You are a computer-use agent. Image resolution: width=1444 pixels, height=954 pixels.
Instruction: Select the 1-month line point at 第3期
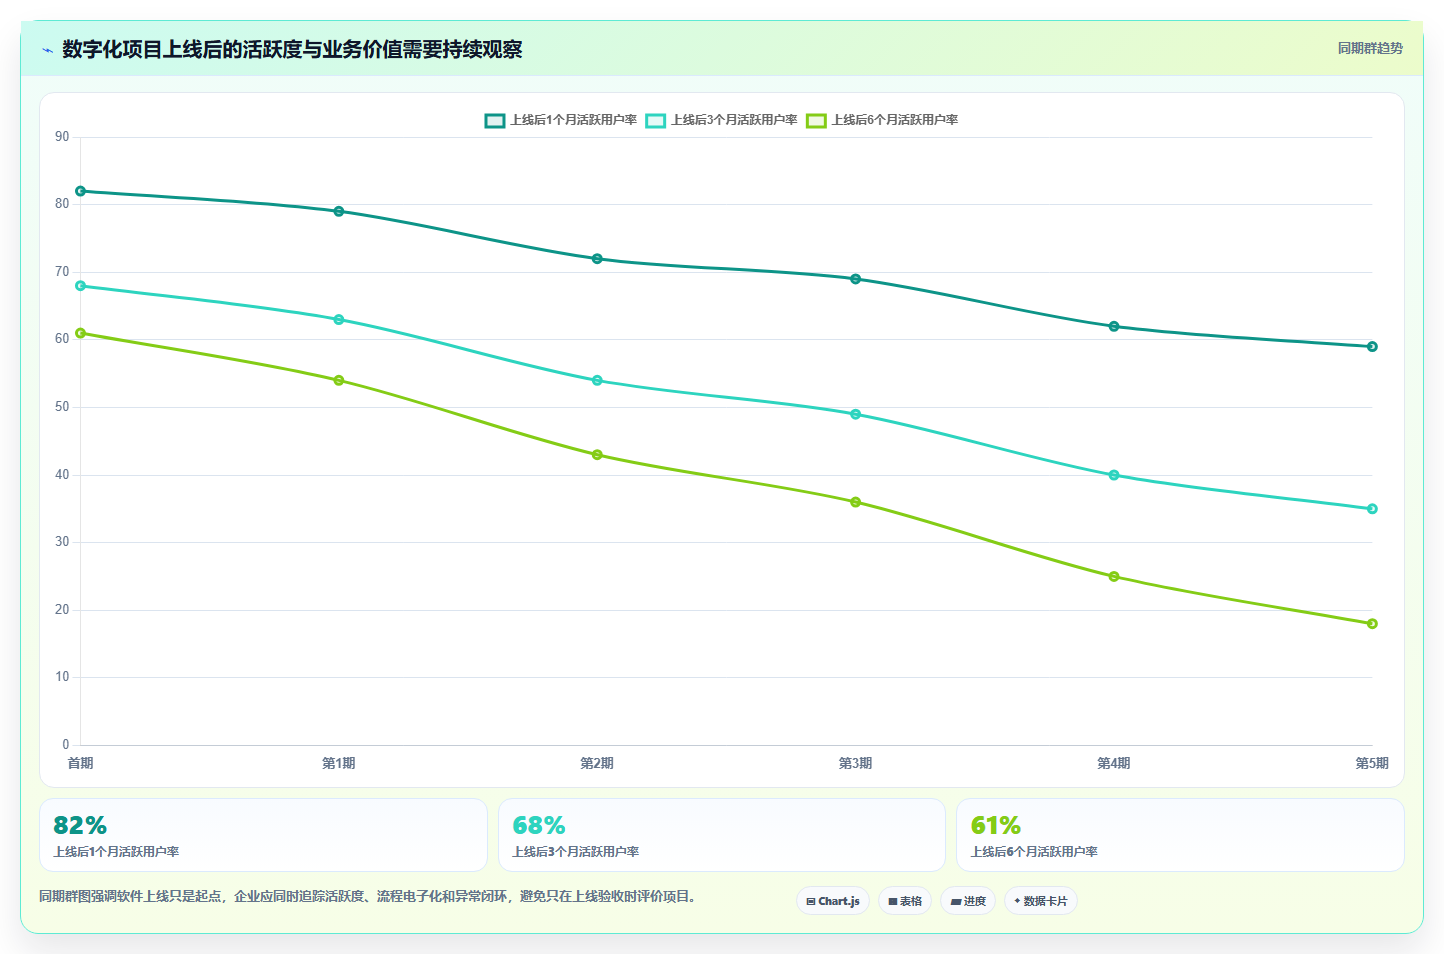pyautogui.click(x=856, y=279)
